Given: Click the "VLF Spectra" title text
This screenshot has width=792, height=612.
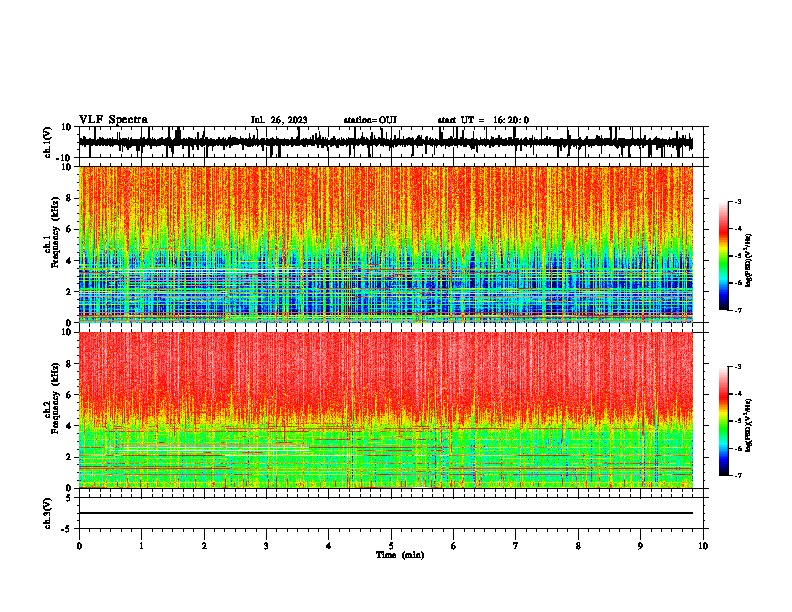Looking at the screenshot, I should click(113, 120).
